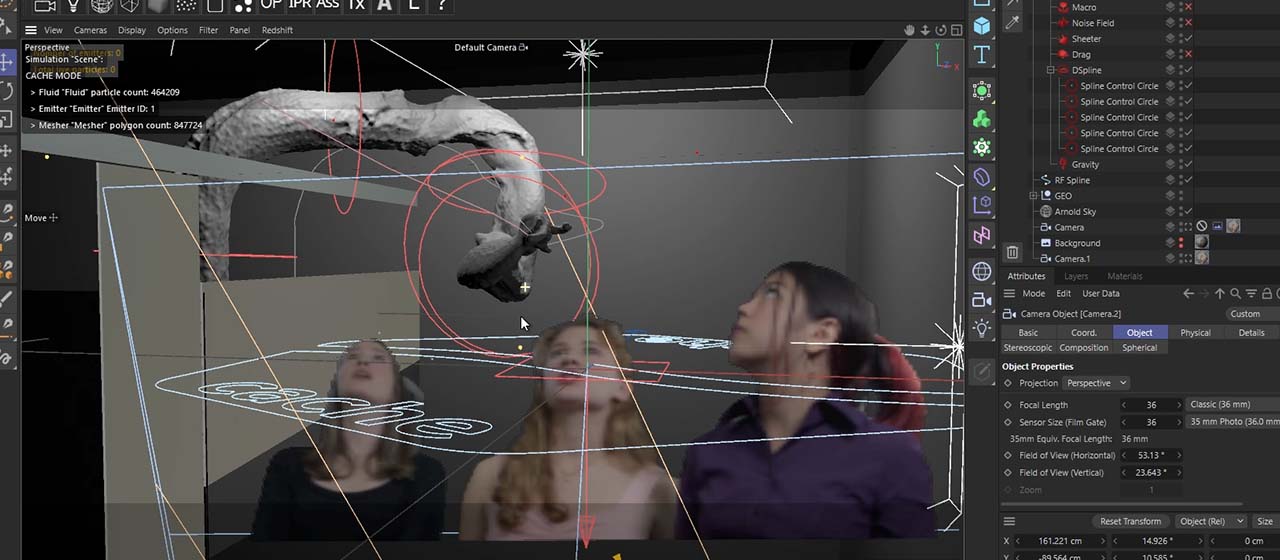
Task: Select the Scale tool in left toolbar
Action: pos(6,120)
